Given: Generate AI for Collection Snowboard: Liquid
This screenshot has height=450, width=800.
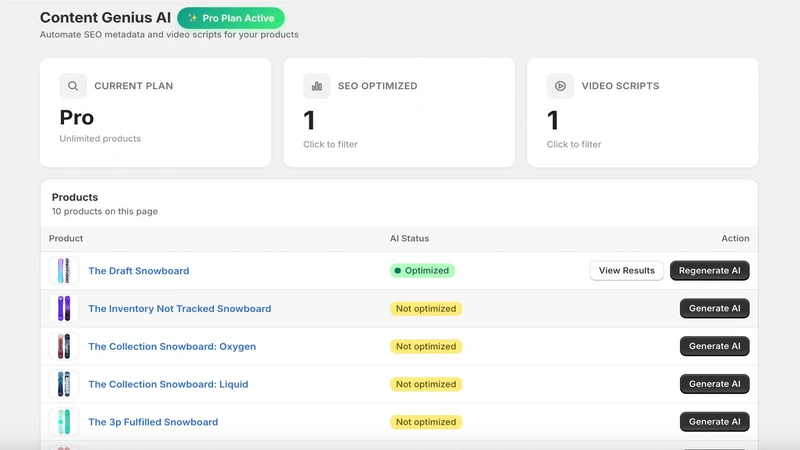Looking at the screenshot, I should (x=715, y=384).
